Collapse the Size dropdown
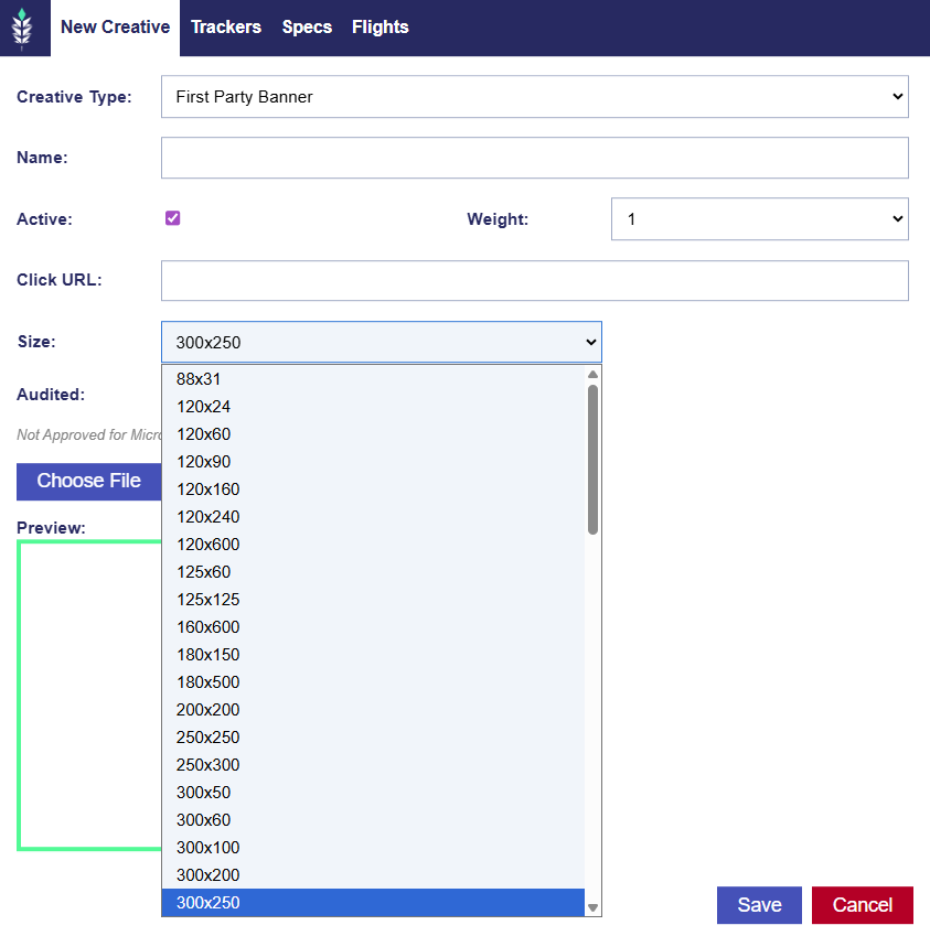This screenshot has height=936, width=930. point(381,342)
